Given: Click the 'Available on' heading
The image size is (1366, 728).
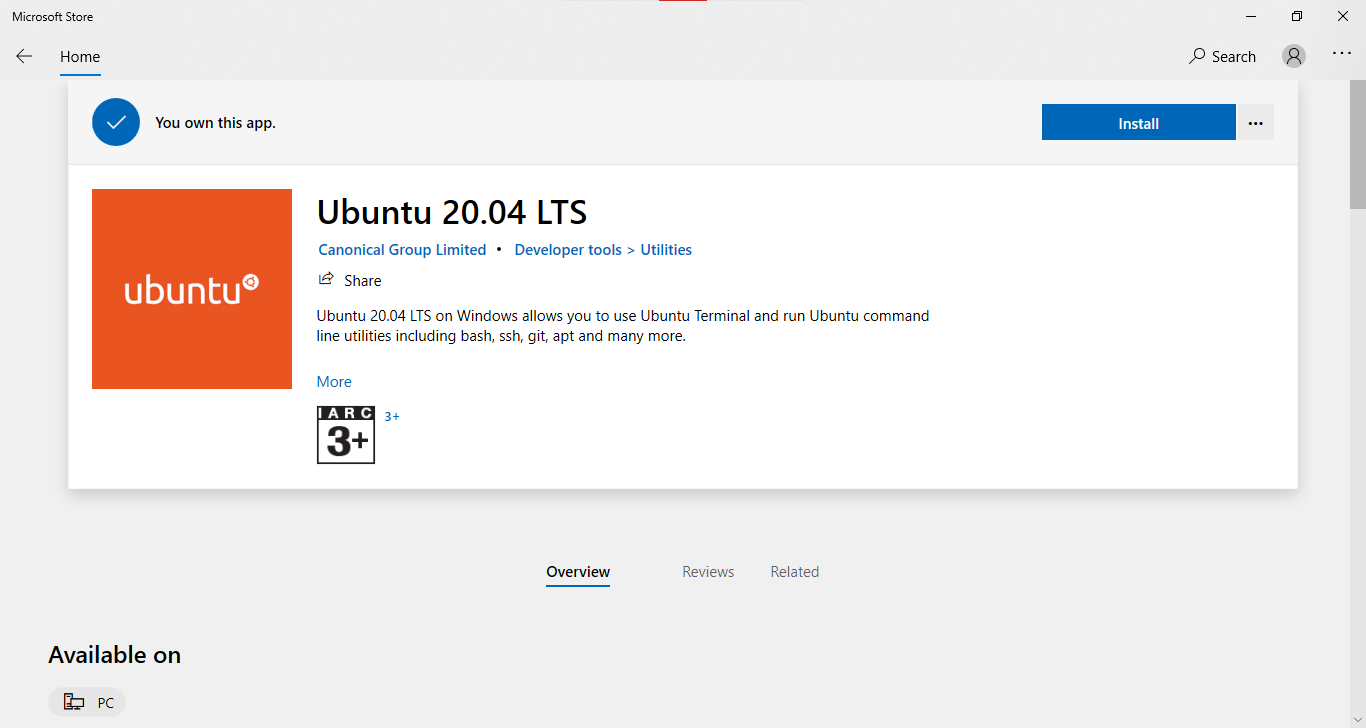Looking at the screenshot, I should 115,655.
